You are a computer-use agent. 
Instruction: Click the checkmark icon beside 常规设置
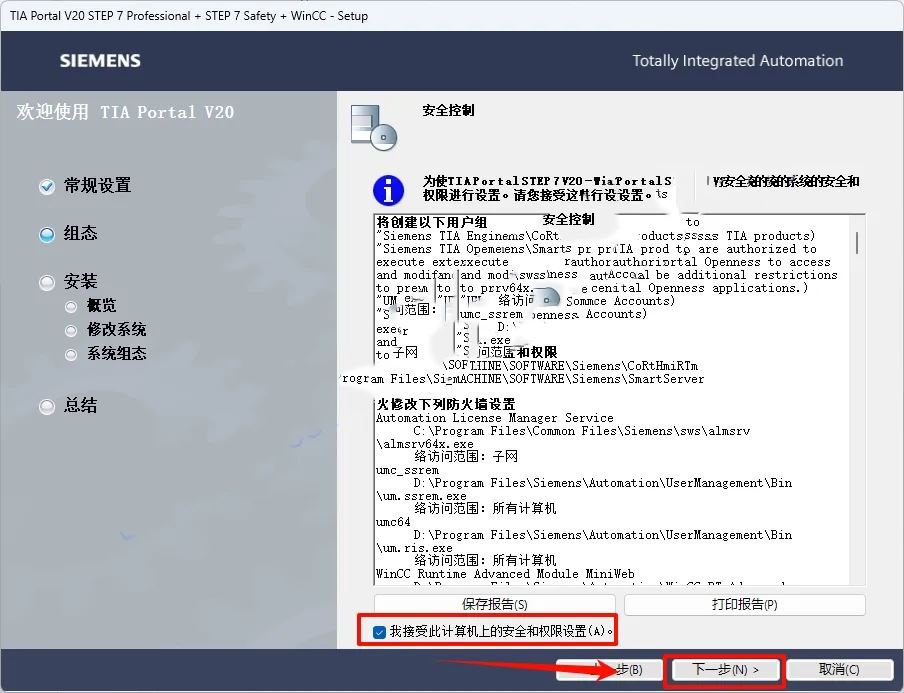[46, 187]
